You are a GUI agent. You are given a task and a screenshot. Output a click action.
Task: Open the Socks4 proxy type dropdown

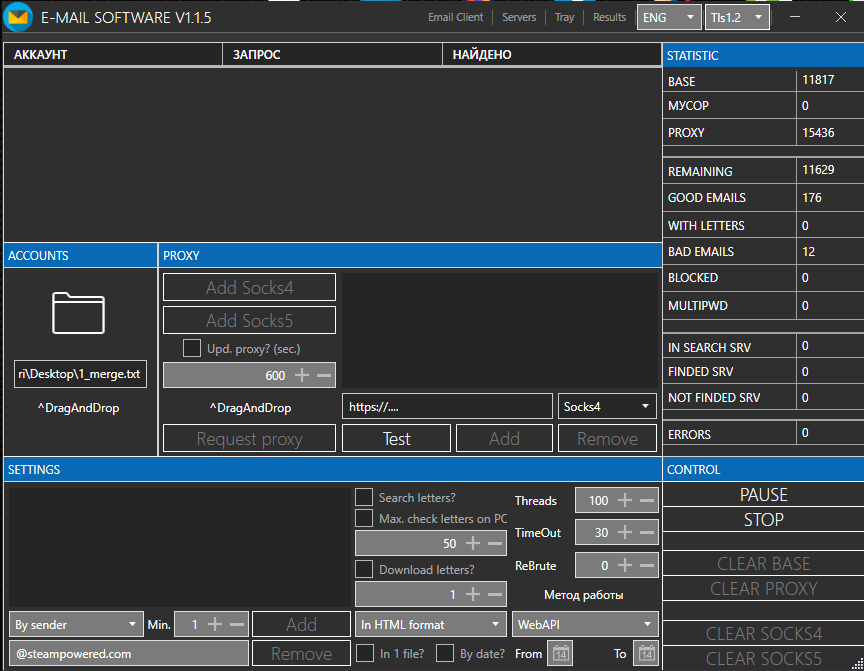coord(607,407)
